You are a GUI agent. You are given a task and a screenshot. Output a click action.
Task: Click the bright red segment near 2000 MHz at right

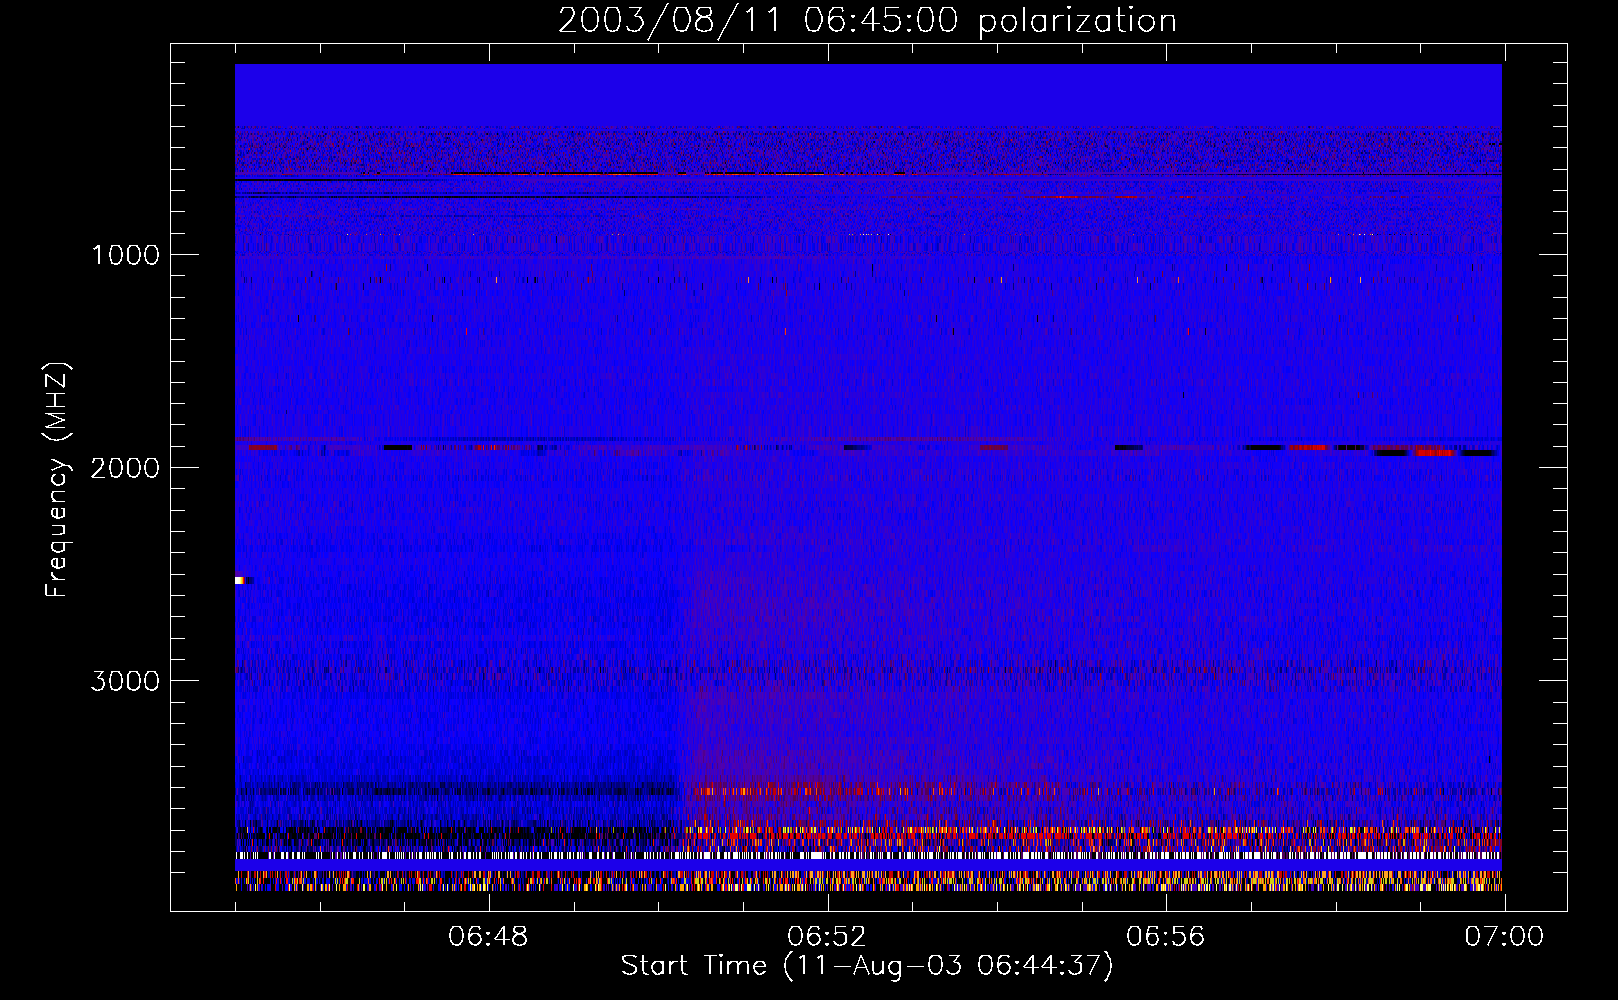pos(1434,452)
